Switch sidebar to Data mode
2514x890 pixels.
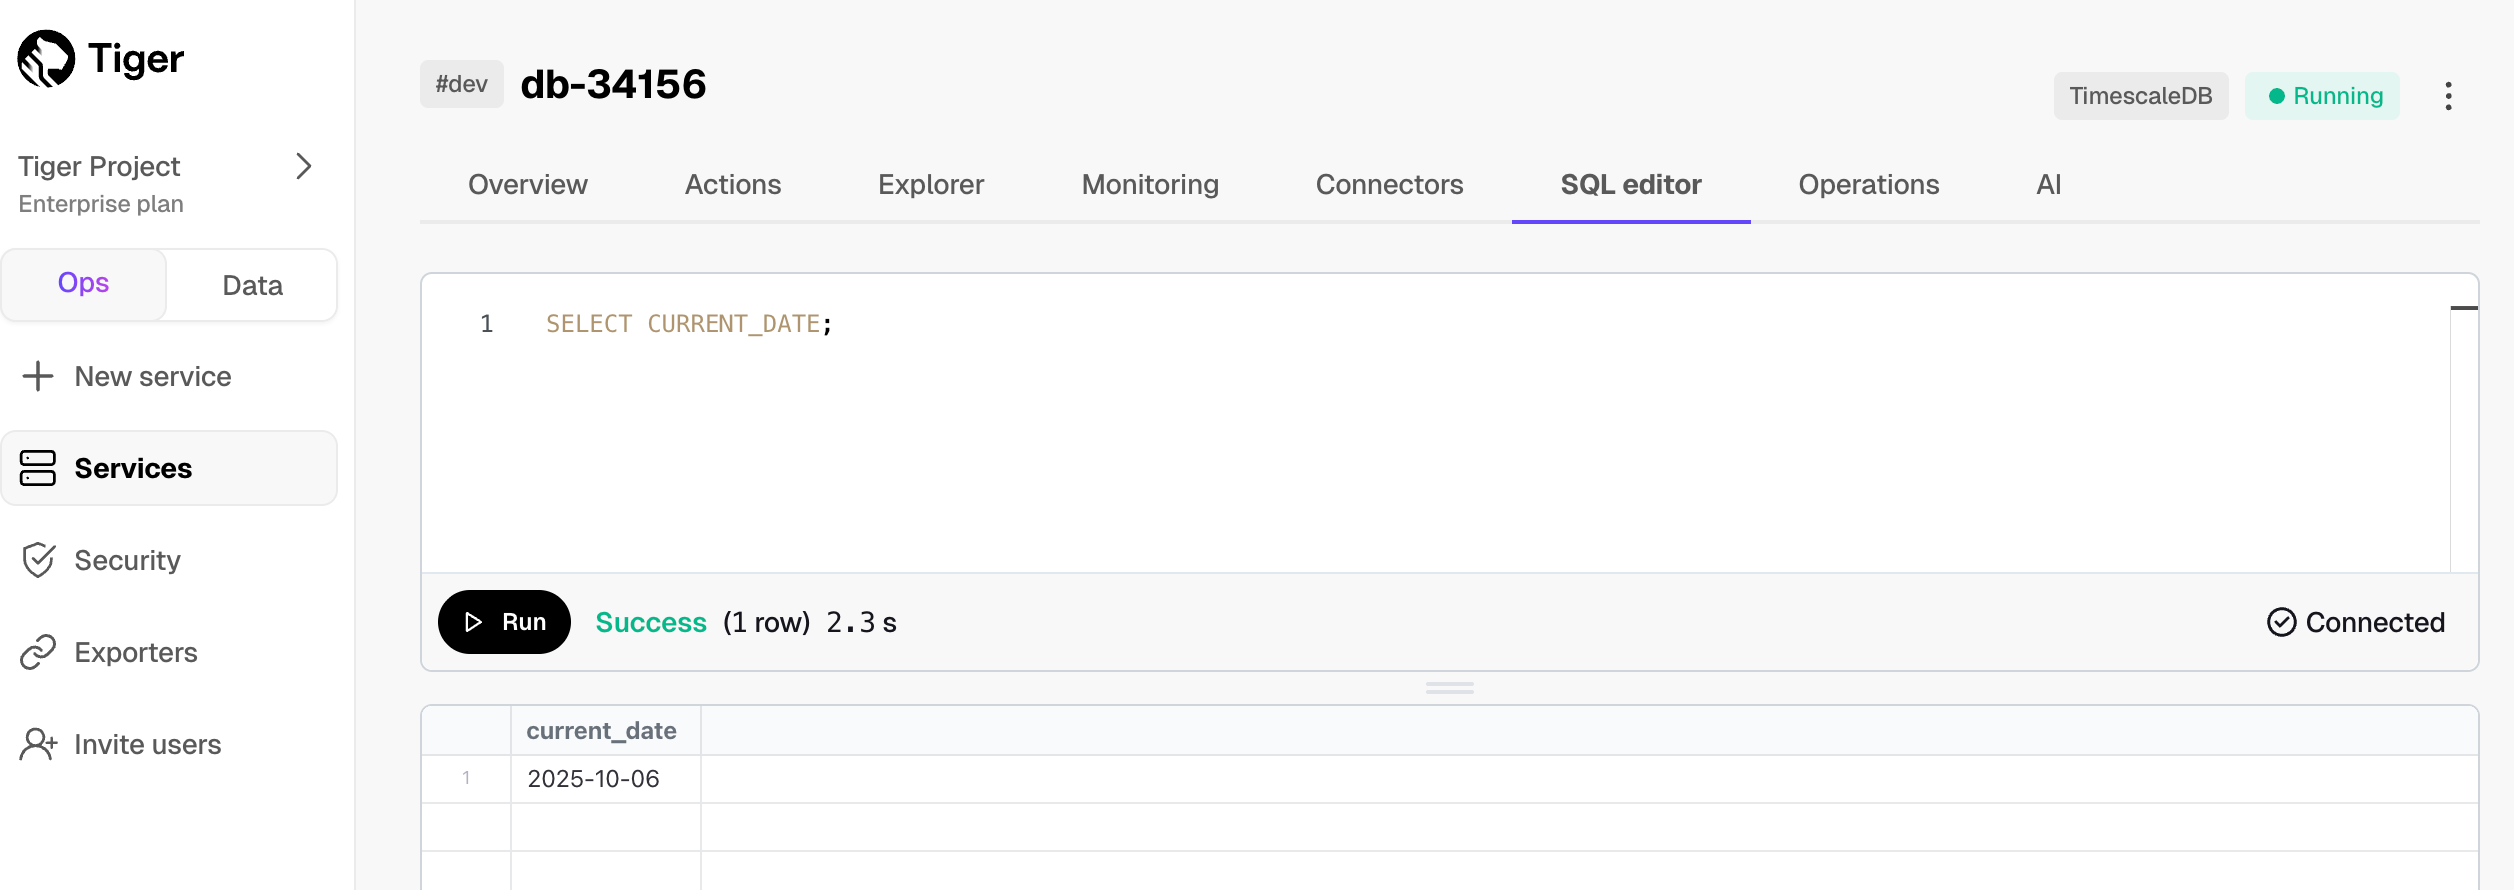252,286
